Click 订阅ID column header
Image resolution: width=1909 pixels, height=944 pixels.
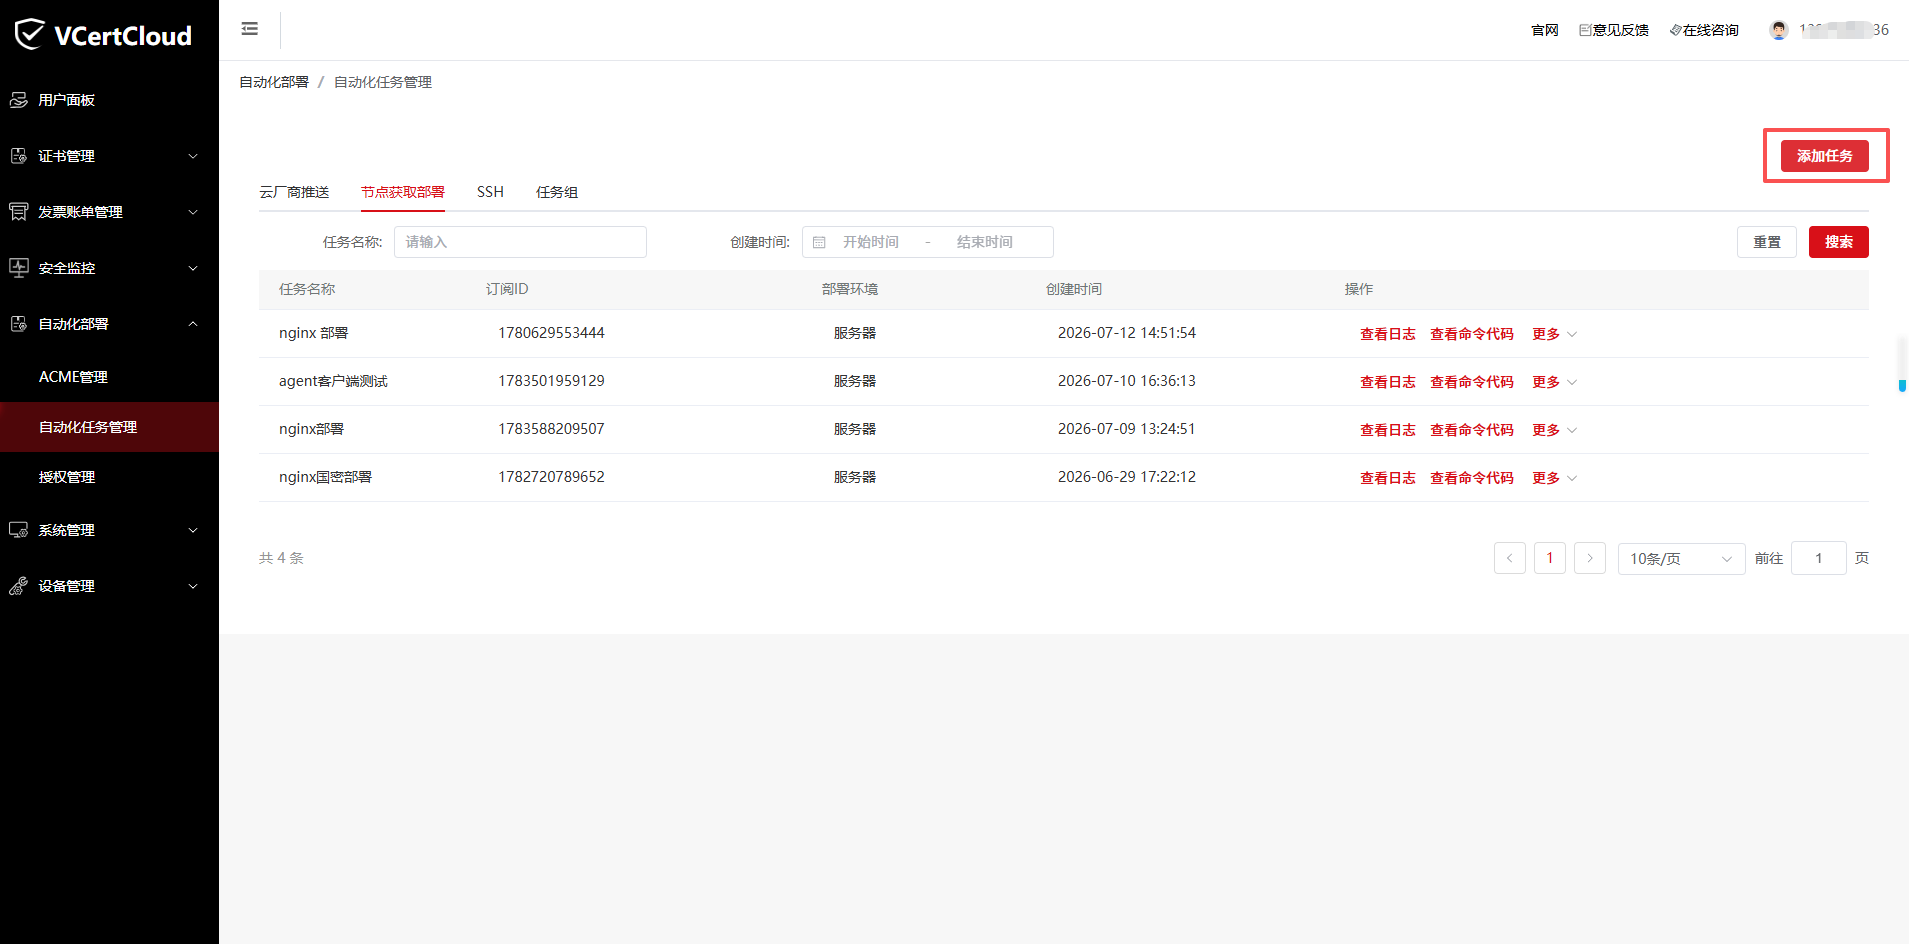tap(507, 289)
